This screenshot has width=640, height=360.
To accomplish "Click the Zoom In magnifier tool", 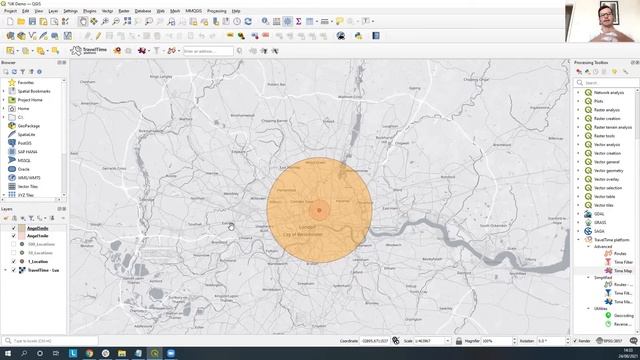I will (105, 21).
